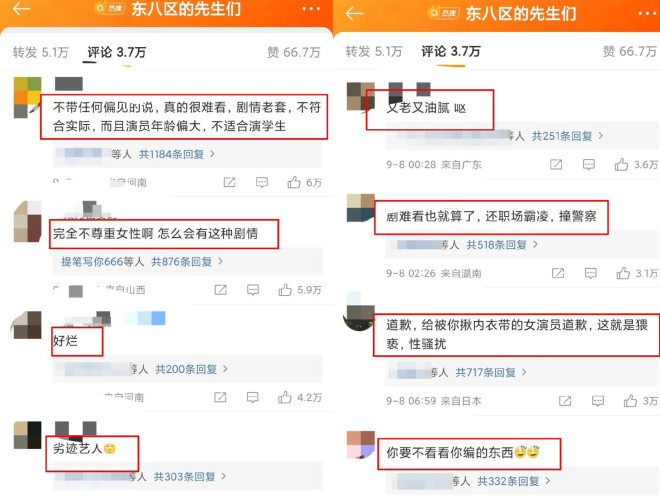
Task: Like the 又老又油腻 comment with 3.6万
Action: (621, 165)
